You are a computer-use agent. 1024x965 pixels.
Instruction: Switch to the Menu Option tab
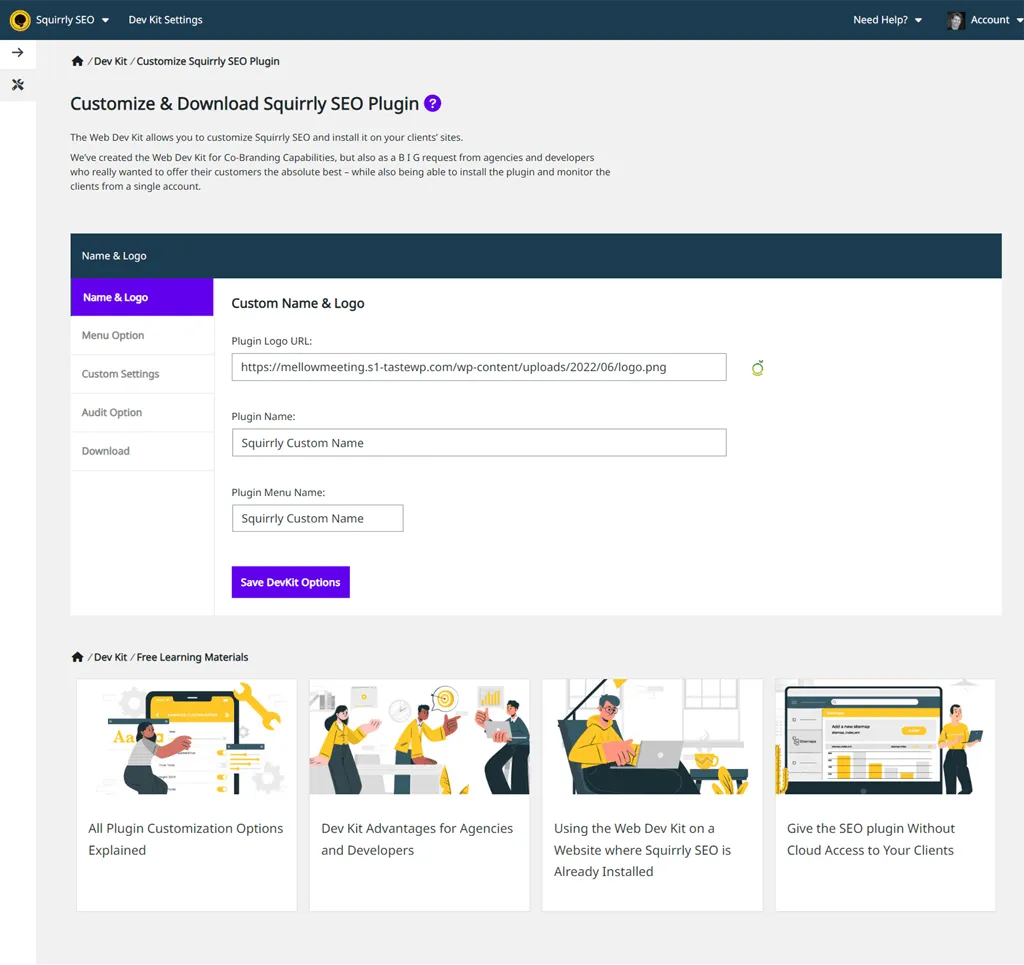pos(142,336)
